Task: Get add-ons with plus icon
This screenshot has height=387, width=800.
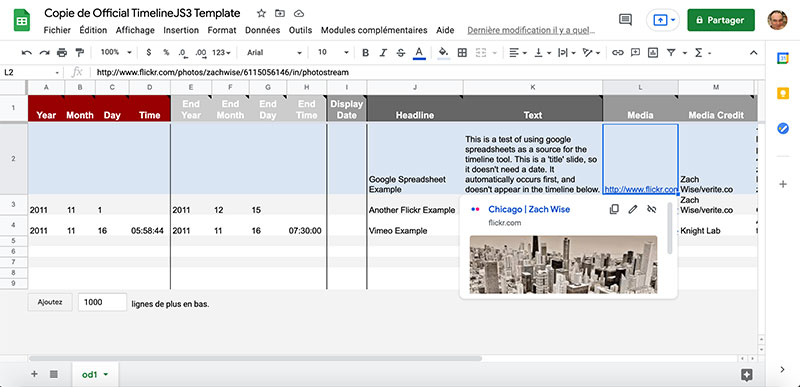Action: coord(783,184)
